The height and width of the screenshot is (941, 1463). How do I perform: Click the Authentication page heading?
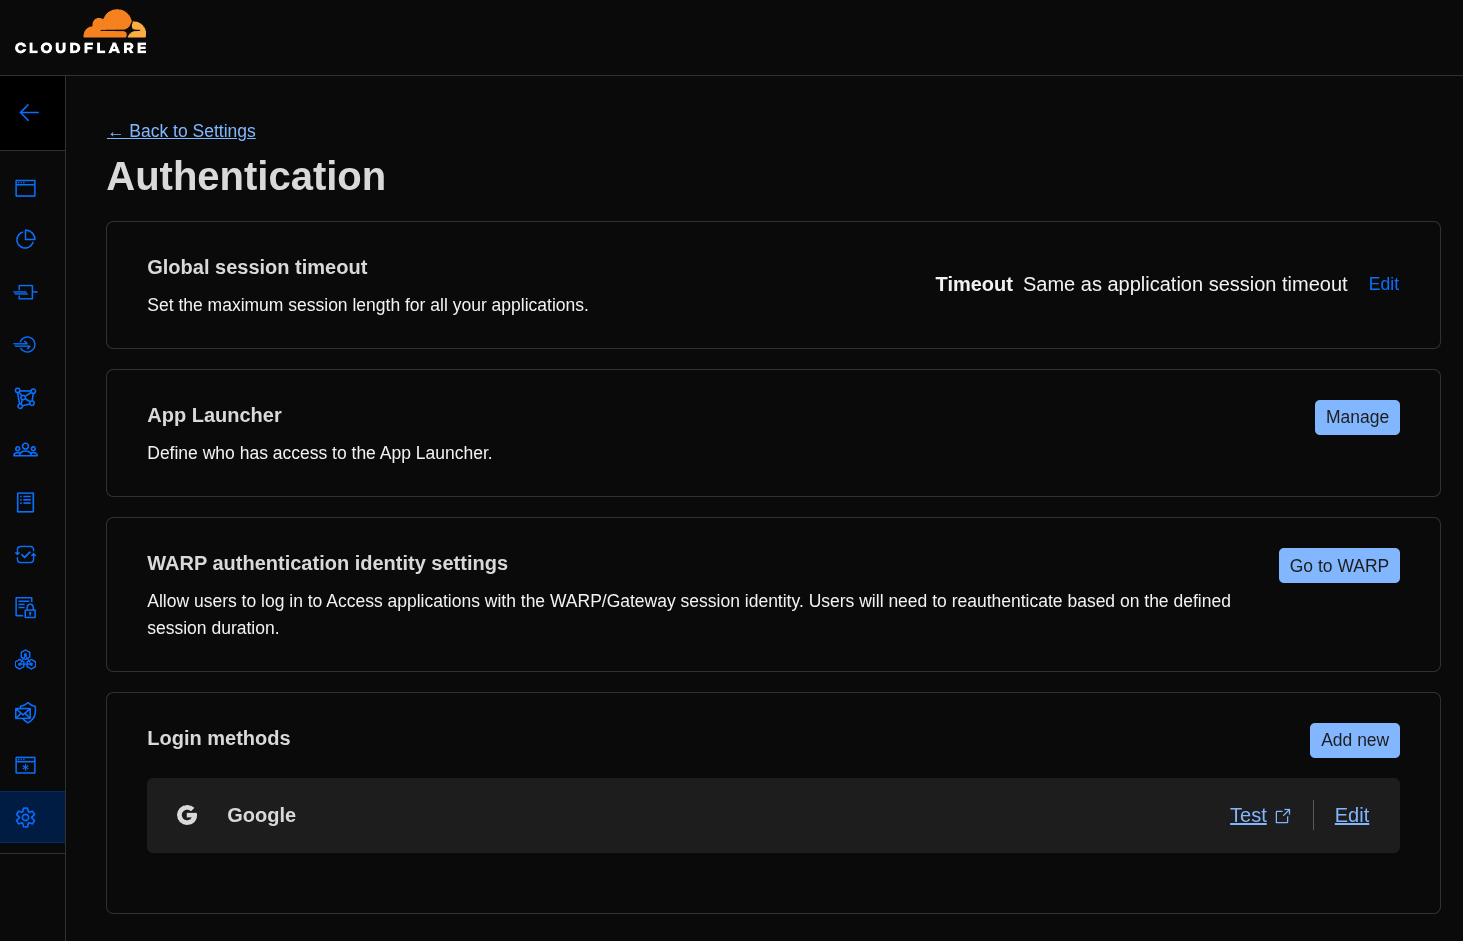click(246, 176)
